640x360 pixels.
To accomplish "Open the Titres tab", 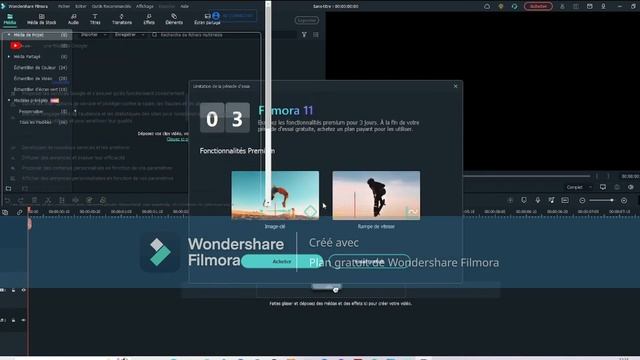I will pyautogui.click(x=95, y=19).
